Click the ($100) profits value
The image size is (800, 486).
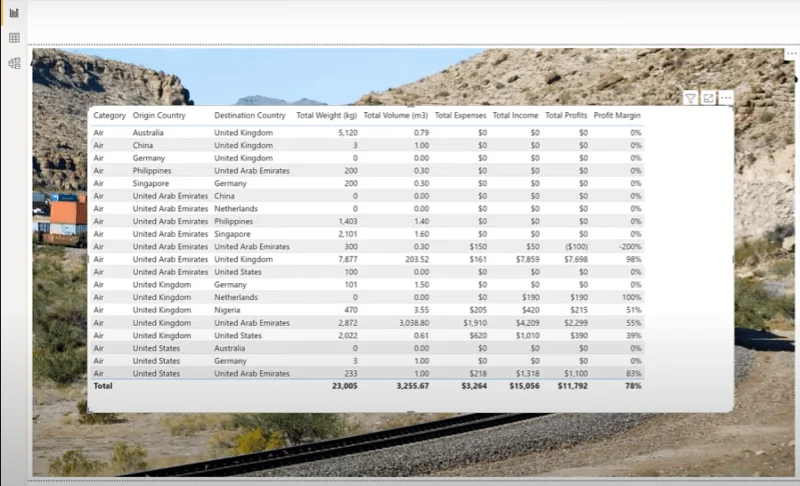click(576, 247)
